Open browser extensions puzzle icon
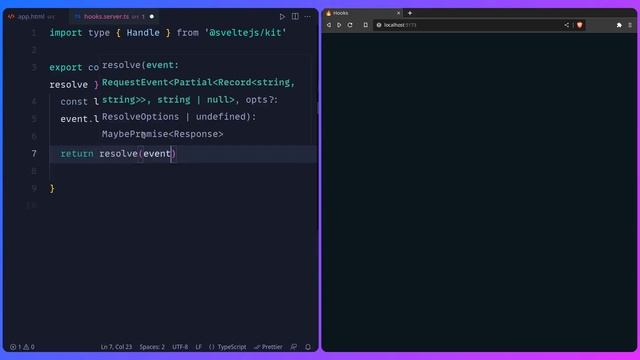The height and width of the screenshot is (360, 640). (619, 25)
